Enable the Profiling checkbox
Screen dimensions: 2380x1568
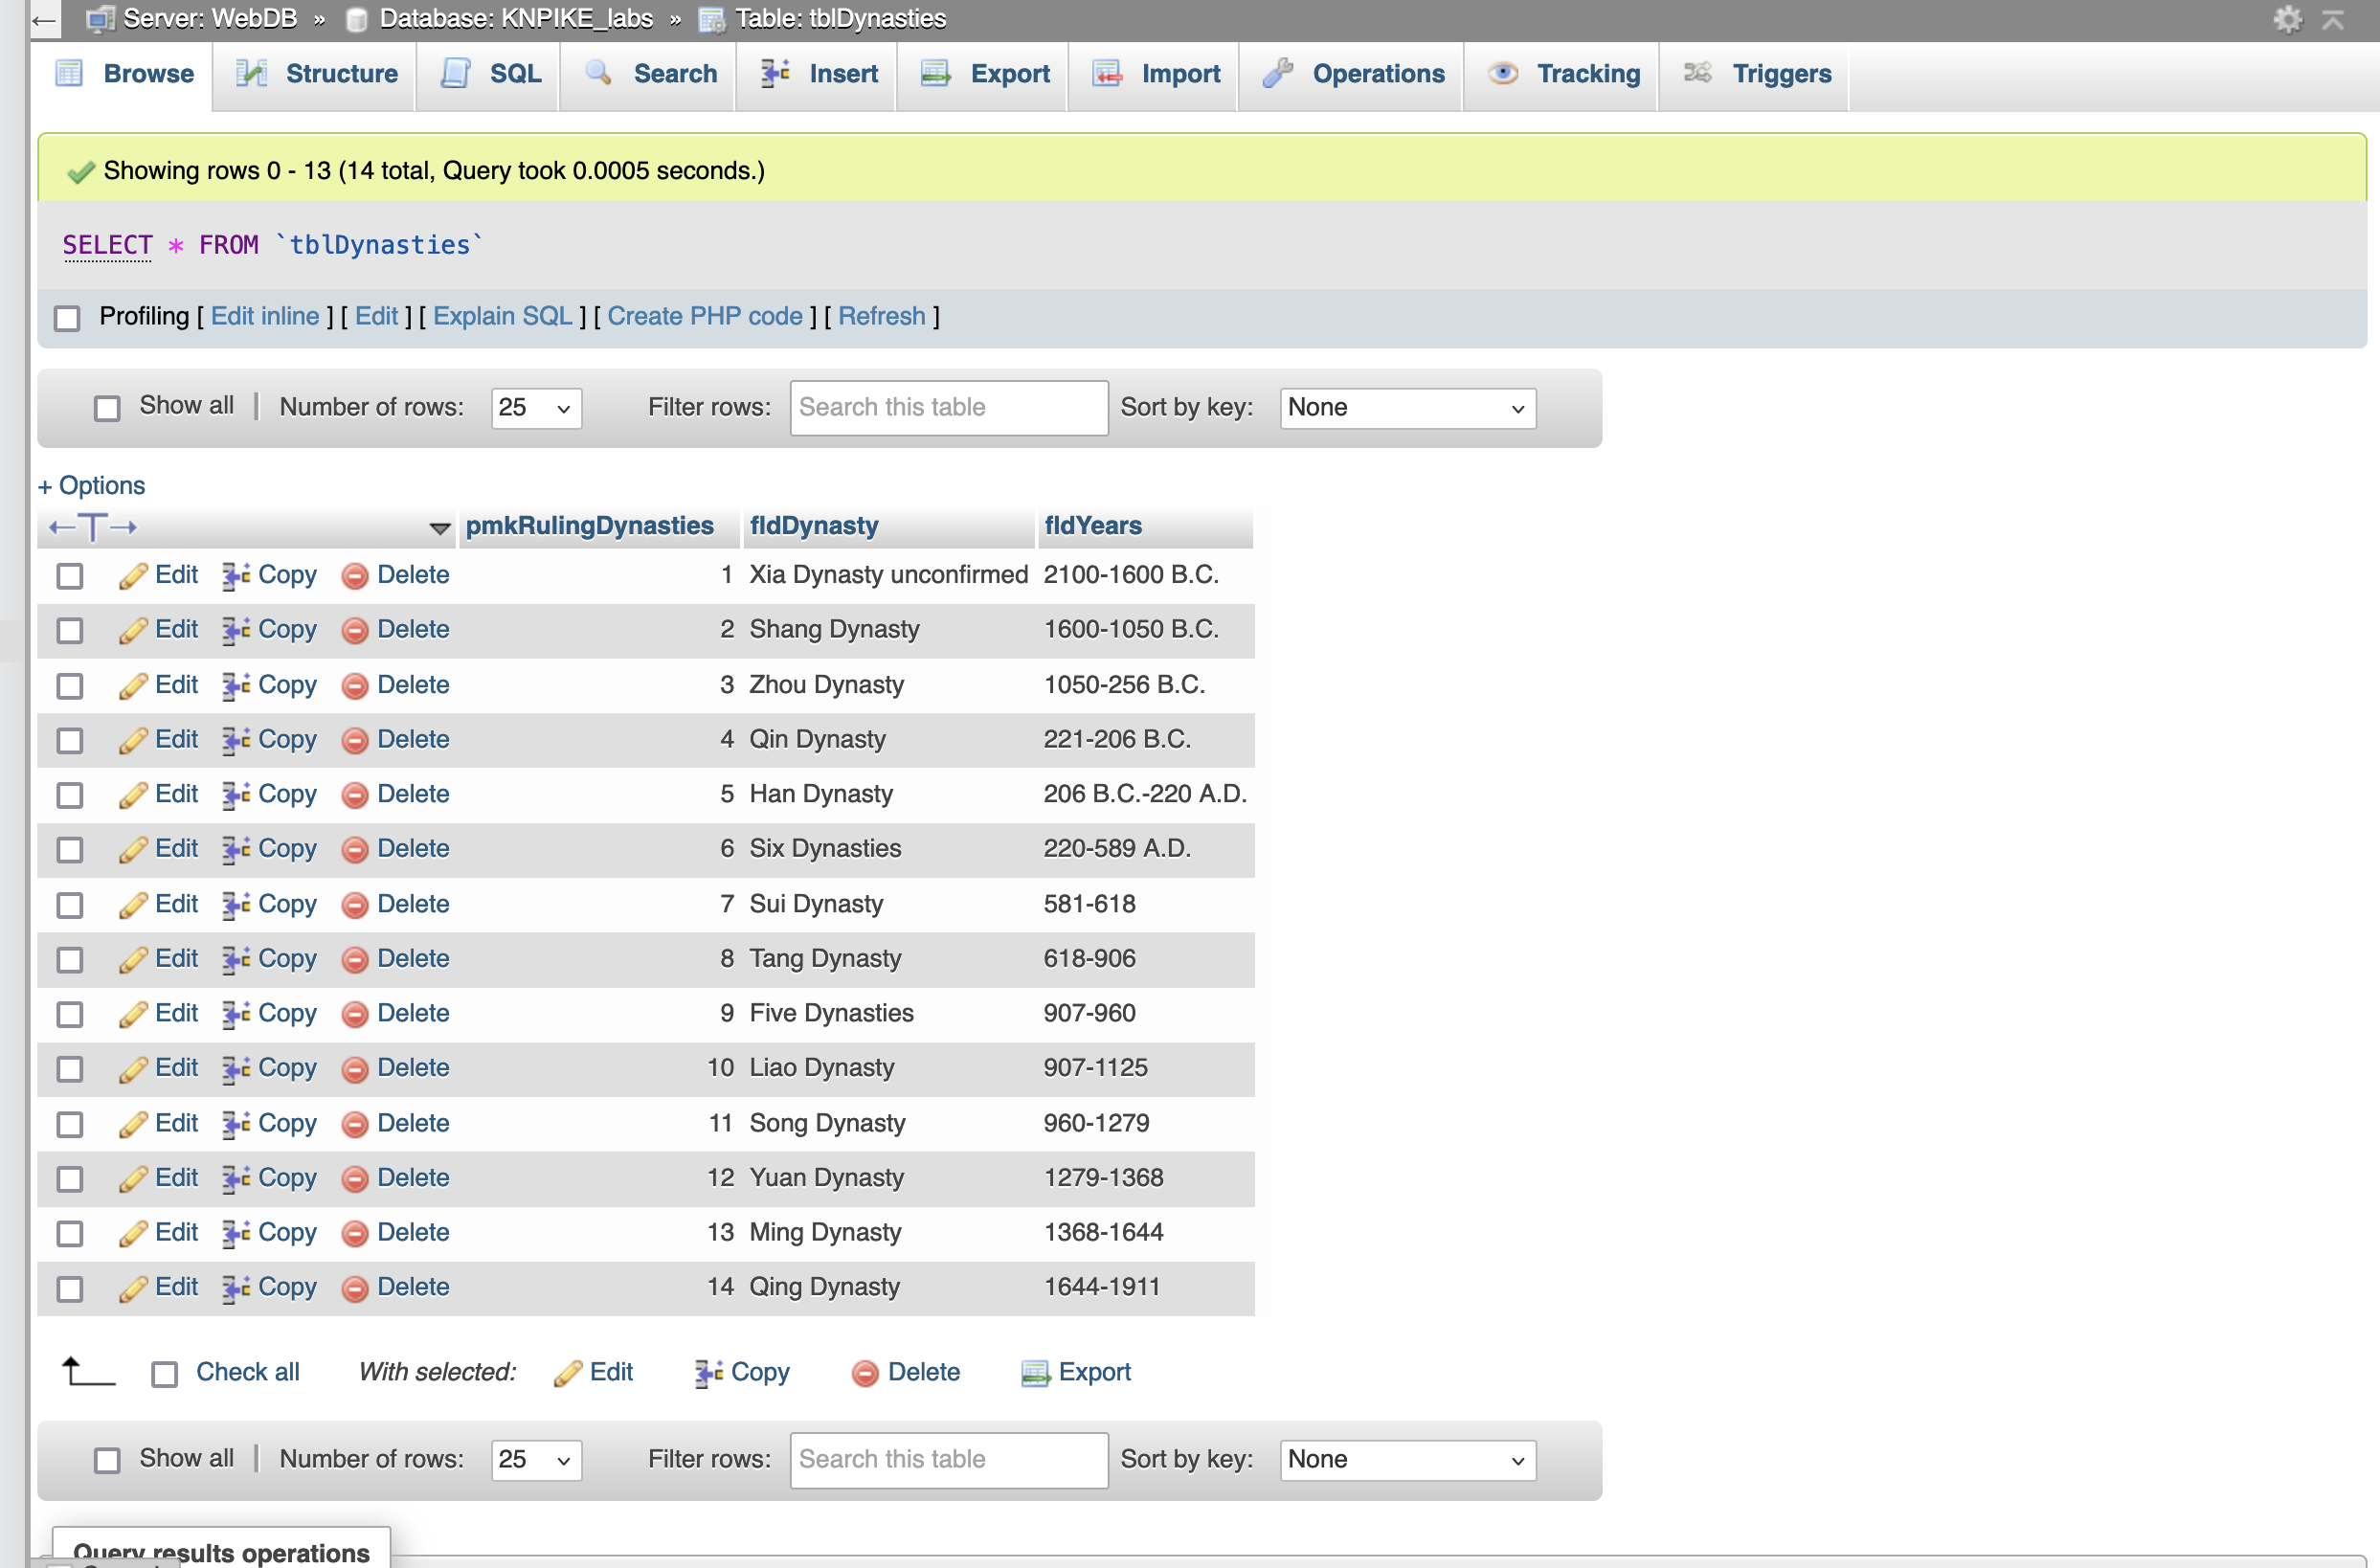67,318
